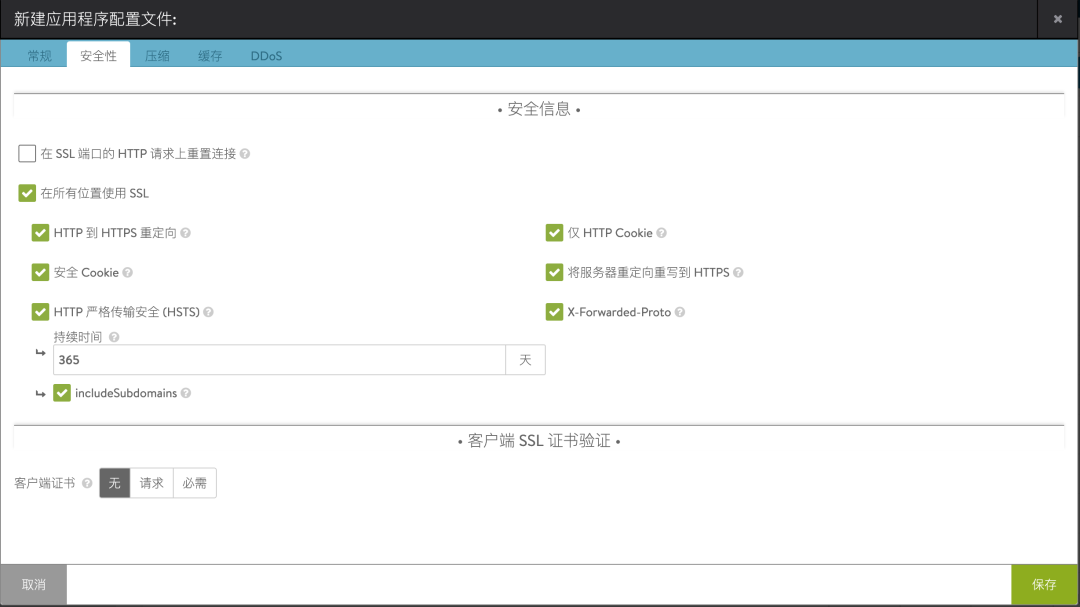The width and height of the screenshot is (1080, 607).
Task: Open the DDoS tab
Action: [266, 56]
